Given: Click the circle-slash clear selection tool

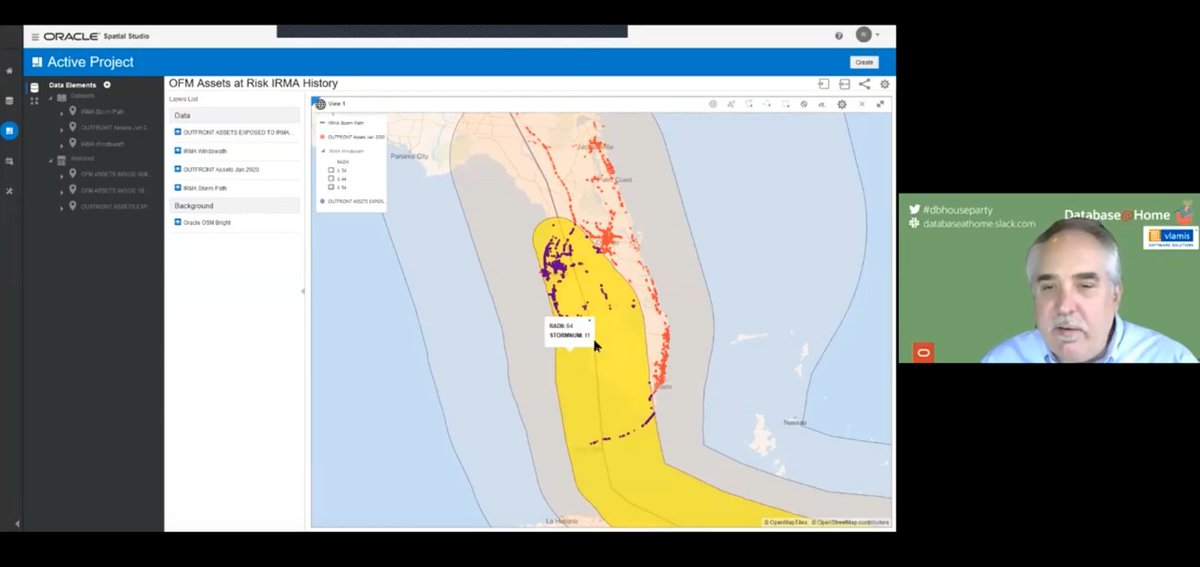Looking at the screenshot, I should 804,104.
